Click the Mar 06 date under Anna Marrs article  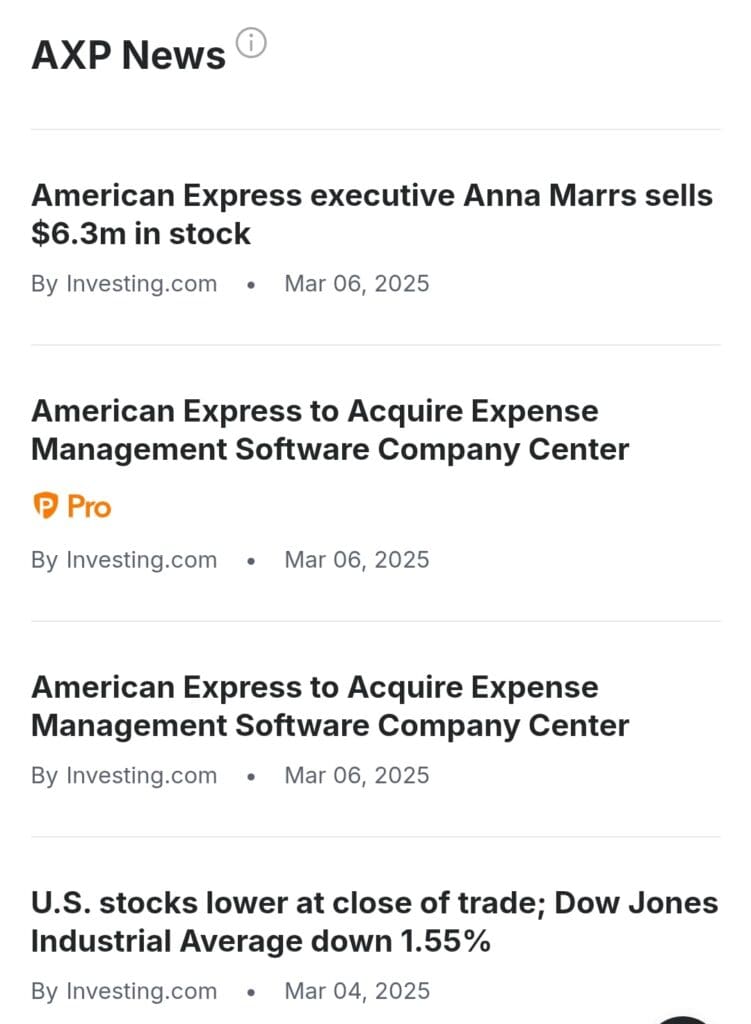coord(357,284)
